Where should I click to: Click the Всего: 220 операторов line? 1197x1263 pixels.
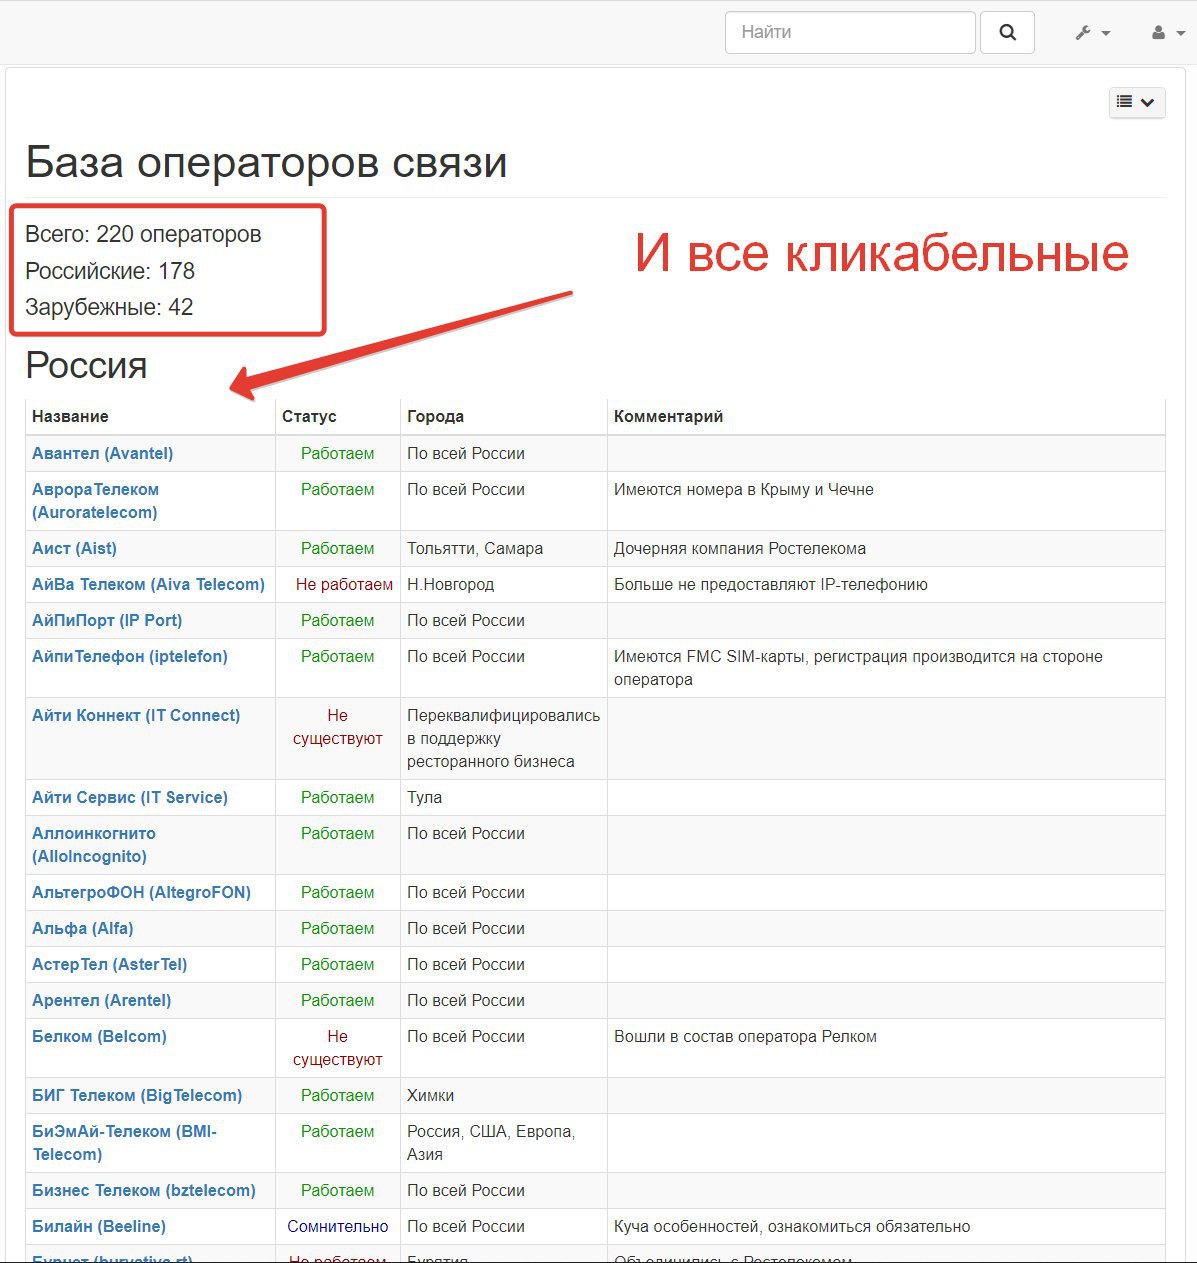(x=143, y=234)
